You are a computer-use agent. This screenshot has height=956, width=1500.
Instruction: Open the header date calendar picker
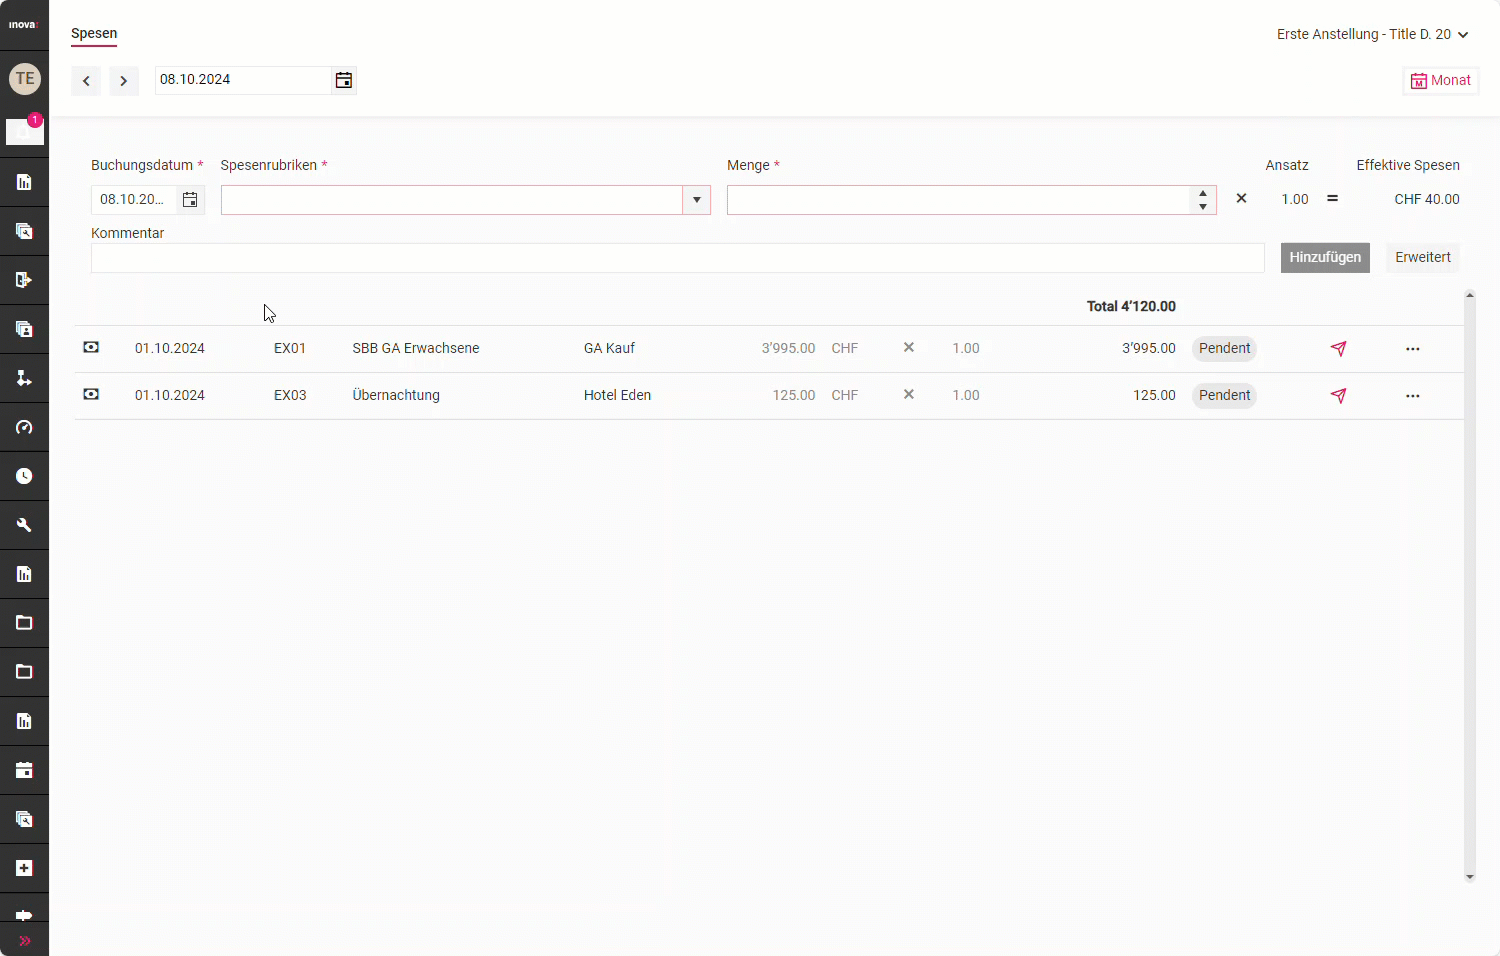(343, 80)
